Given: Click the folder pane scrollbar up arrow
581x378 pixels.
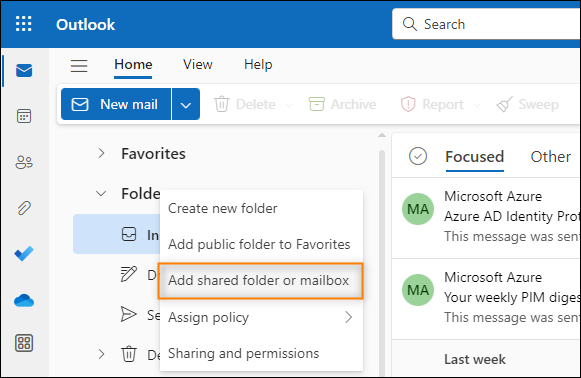Looking at the screenshot, I should point(382,136).
